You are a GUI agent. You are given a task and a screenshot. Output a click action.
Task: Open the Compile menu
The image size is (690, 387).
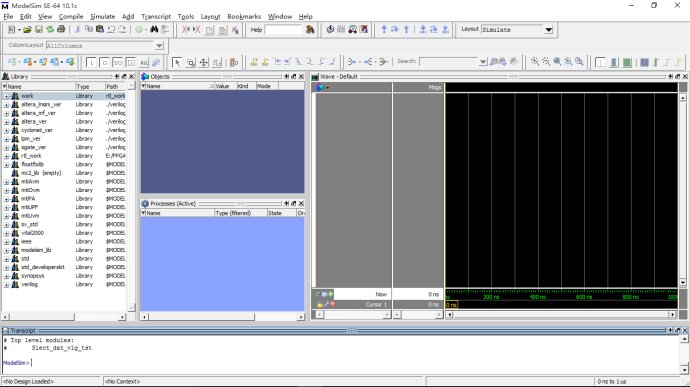coord(71,16)
